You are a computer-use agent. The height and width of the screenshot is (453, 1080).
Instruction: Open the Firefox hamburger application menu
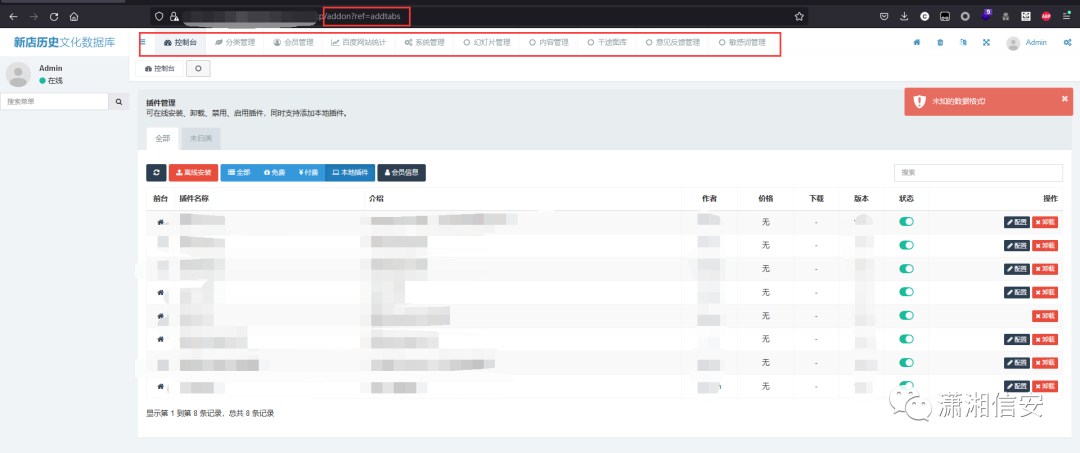(1066, 16)
